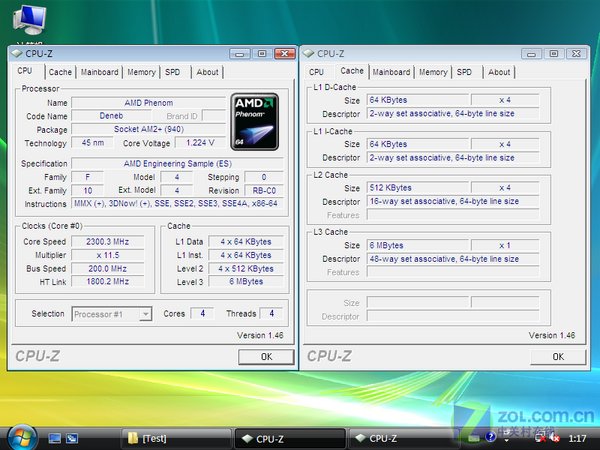Click the AMD Phenom logo image
The image size is (600, 450).
[x=254, y=122]
